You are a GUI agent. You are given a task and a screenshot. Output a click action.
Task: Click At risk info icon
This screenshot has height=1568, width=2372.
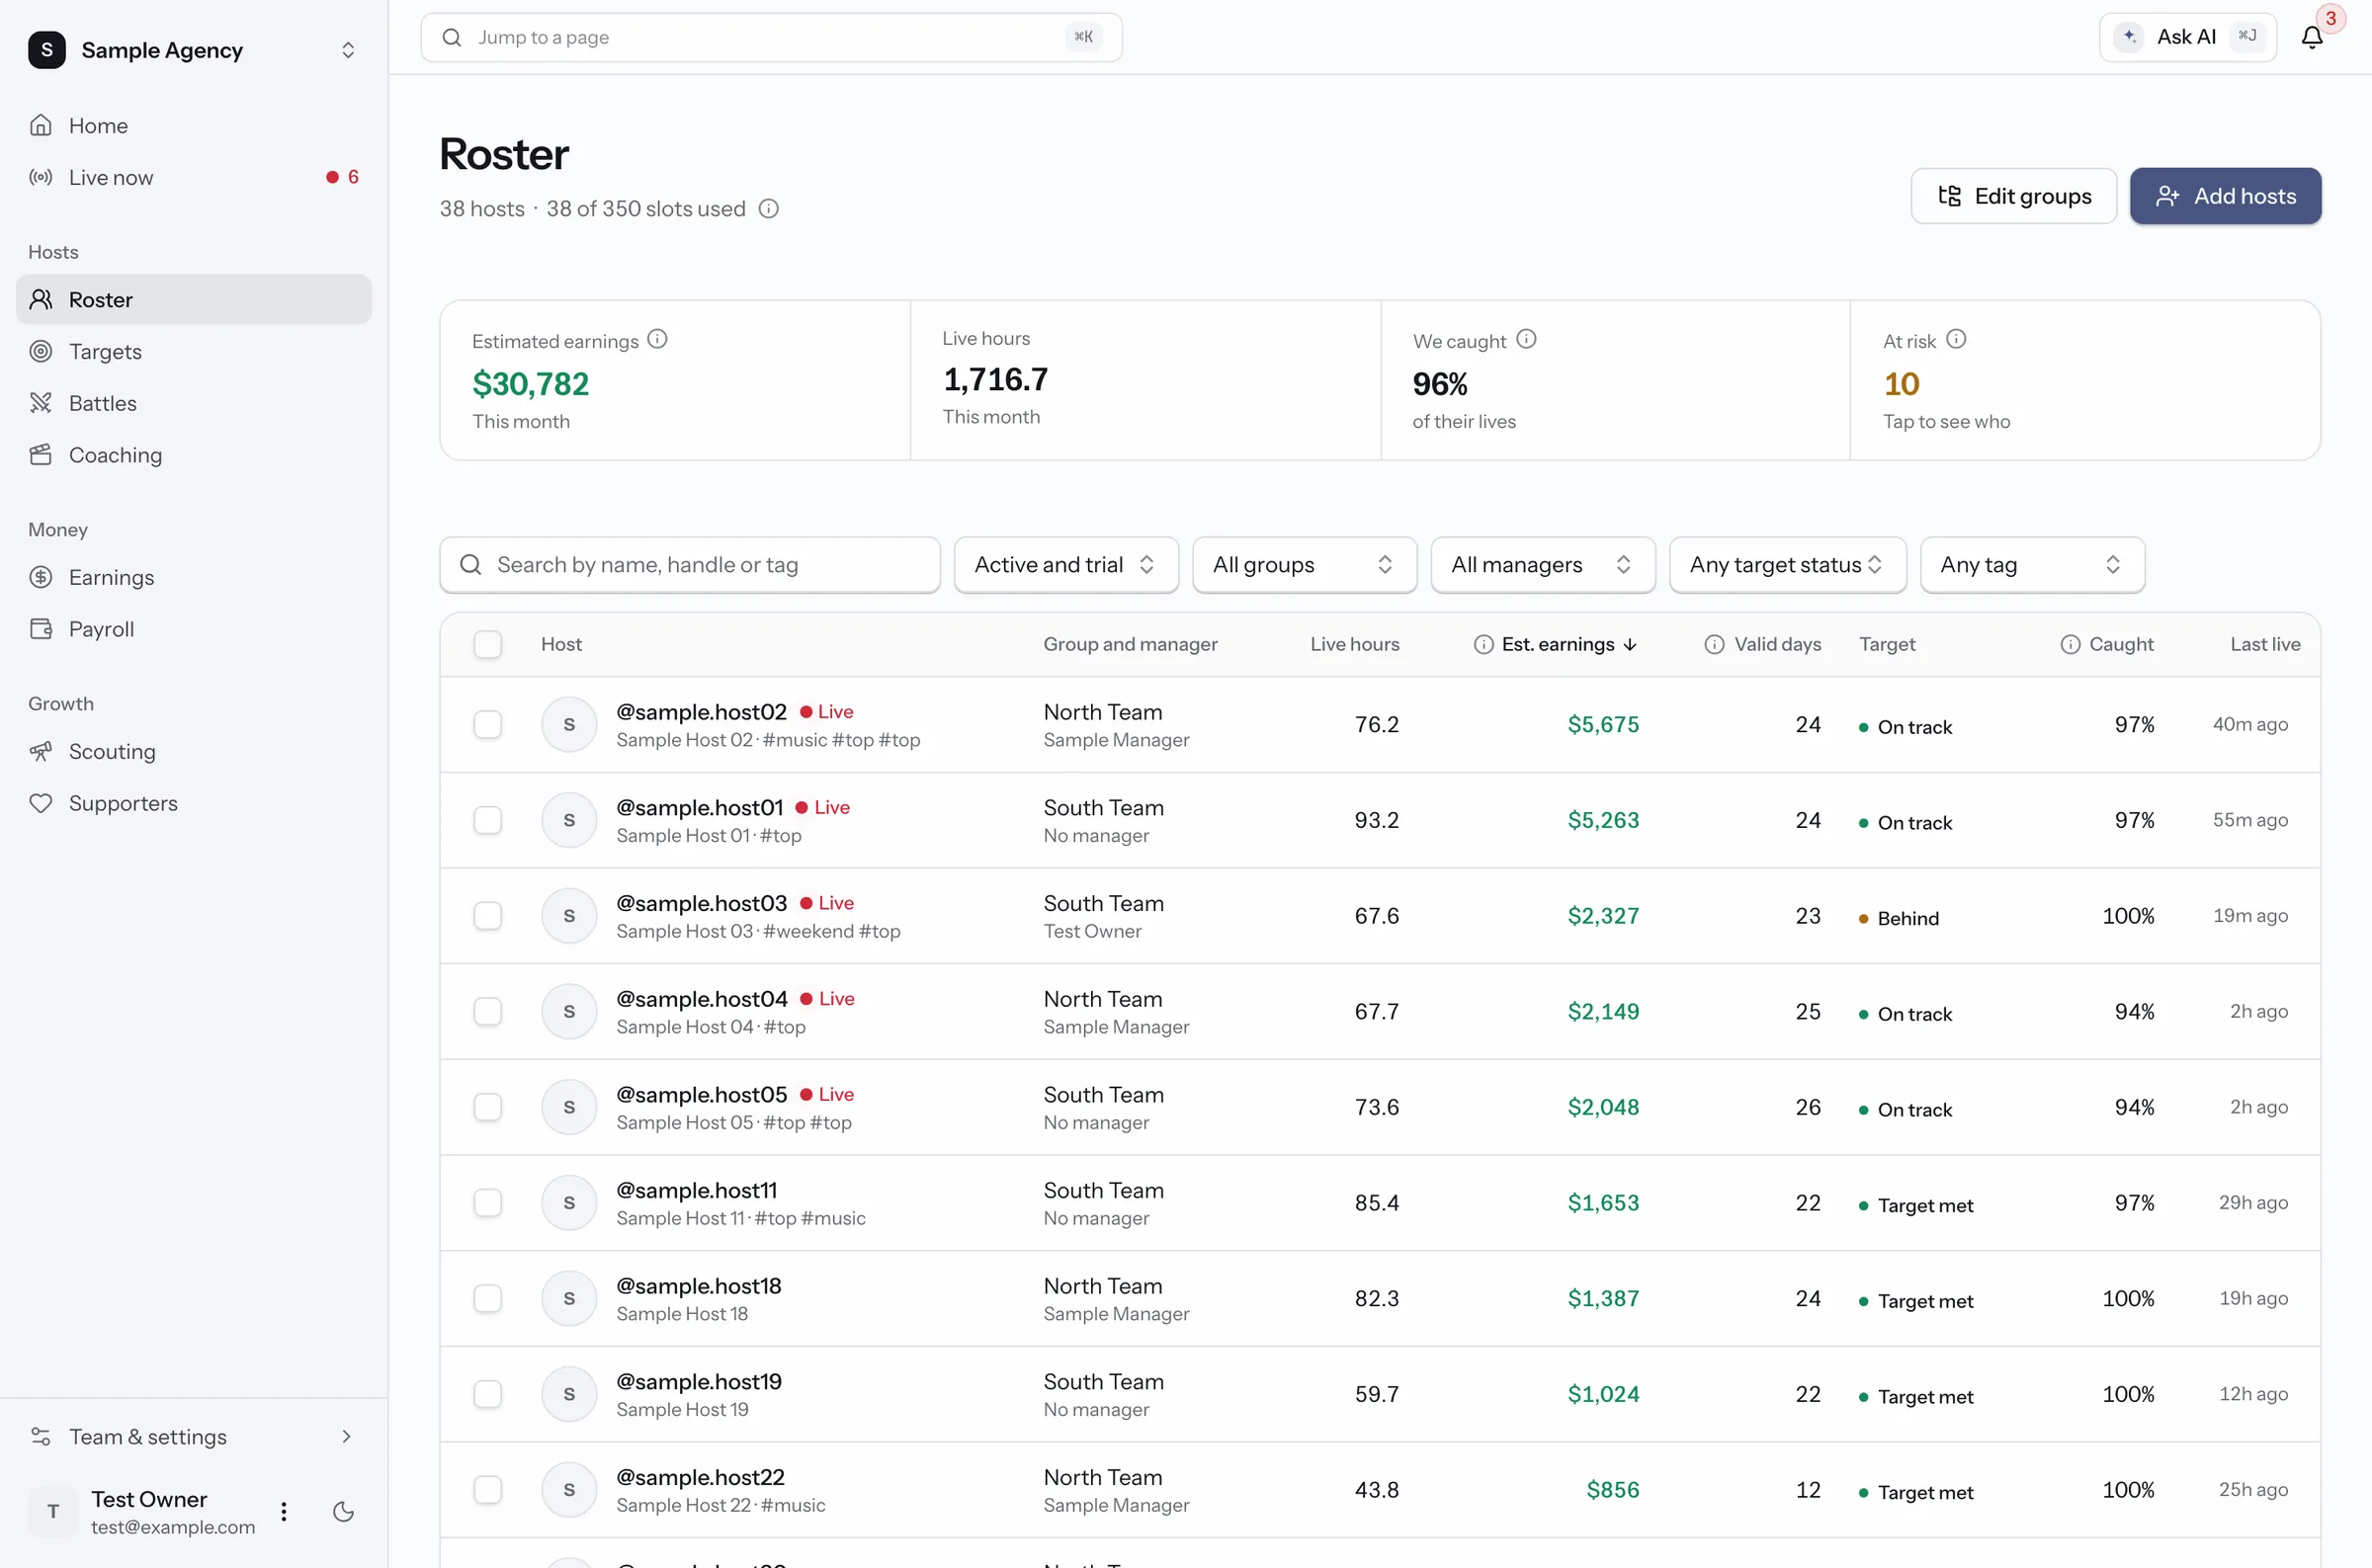tap(1956, 339)
